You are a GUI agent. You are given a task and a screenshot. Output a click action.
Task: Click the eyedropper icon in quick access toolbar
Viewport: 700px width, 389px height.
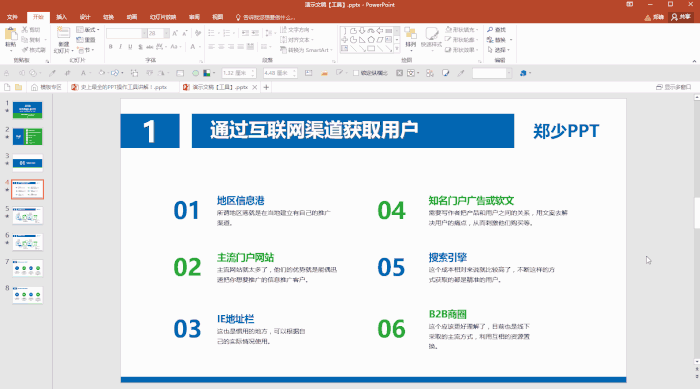pos(52,73)
